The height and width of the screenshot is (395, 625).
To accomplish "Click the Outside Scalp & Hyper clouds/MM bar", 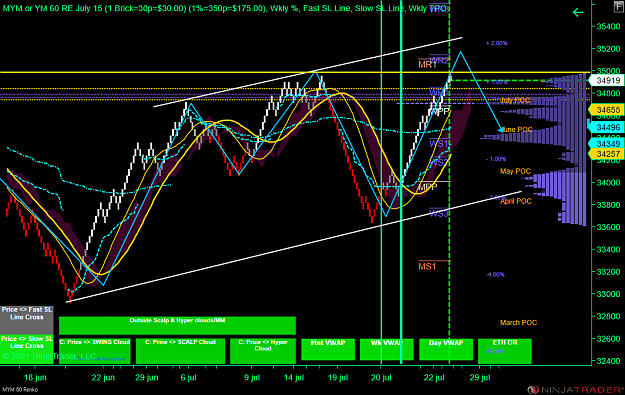I will click(177, 326).
